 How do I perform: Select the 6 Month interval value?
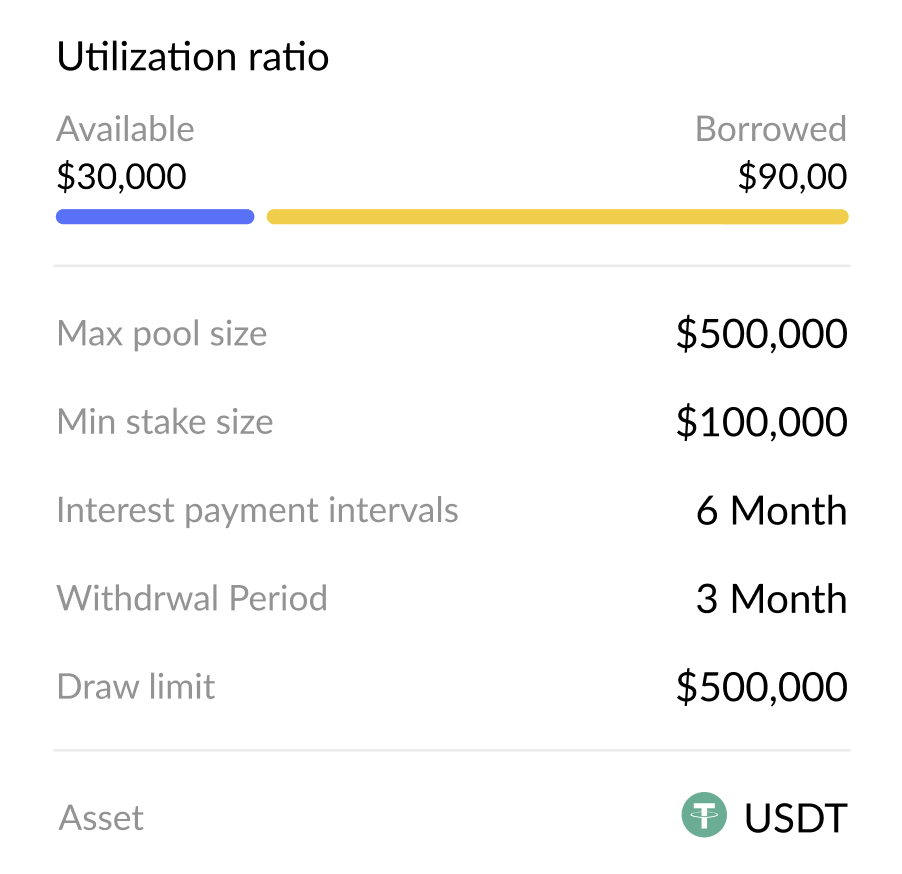pyautogui.click(x=771, y=511)
